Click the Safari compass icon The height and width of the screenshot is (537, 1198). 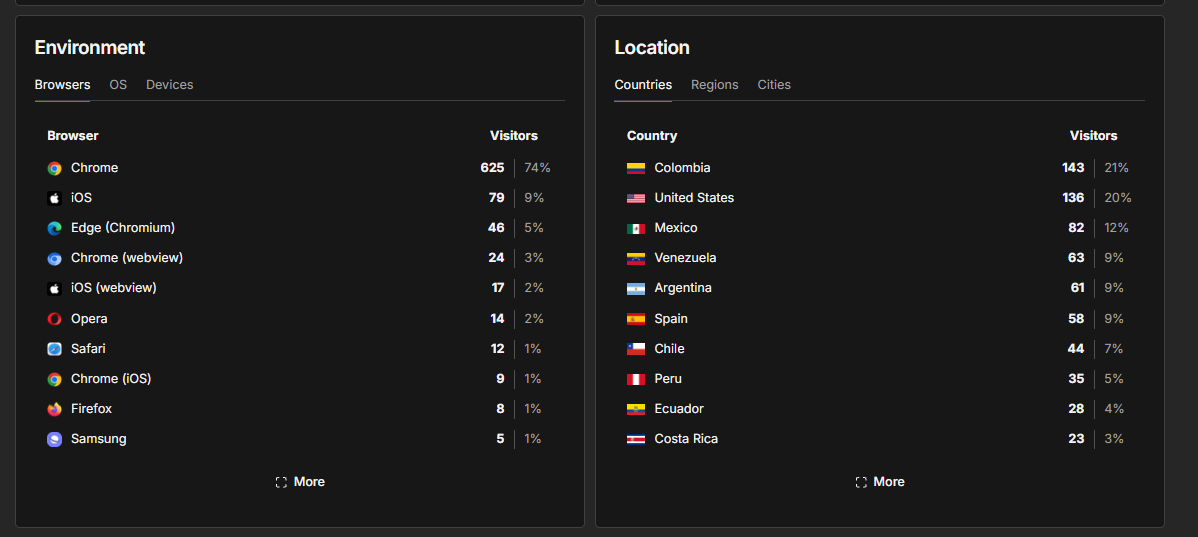coord(54,349)
